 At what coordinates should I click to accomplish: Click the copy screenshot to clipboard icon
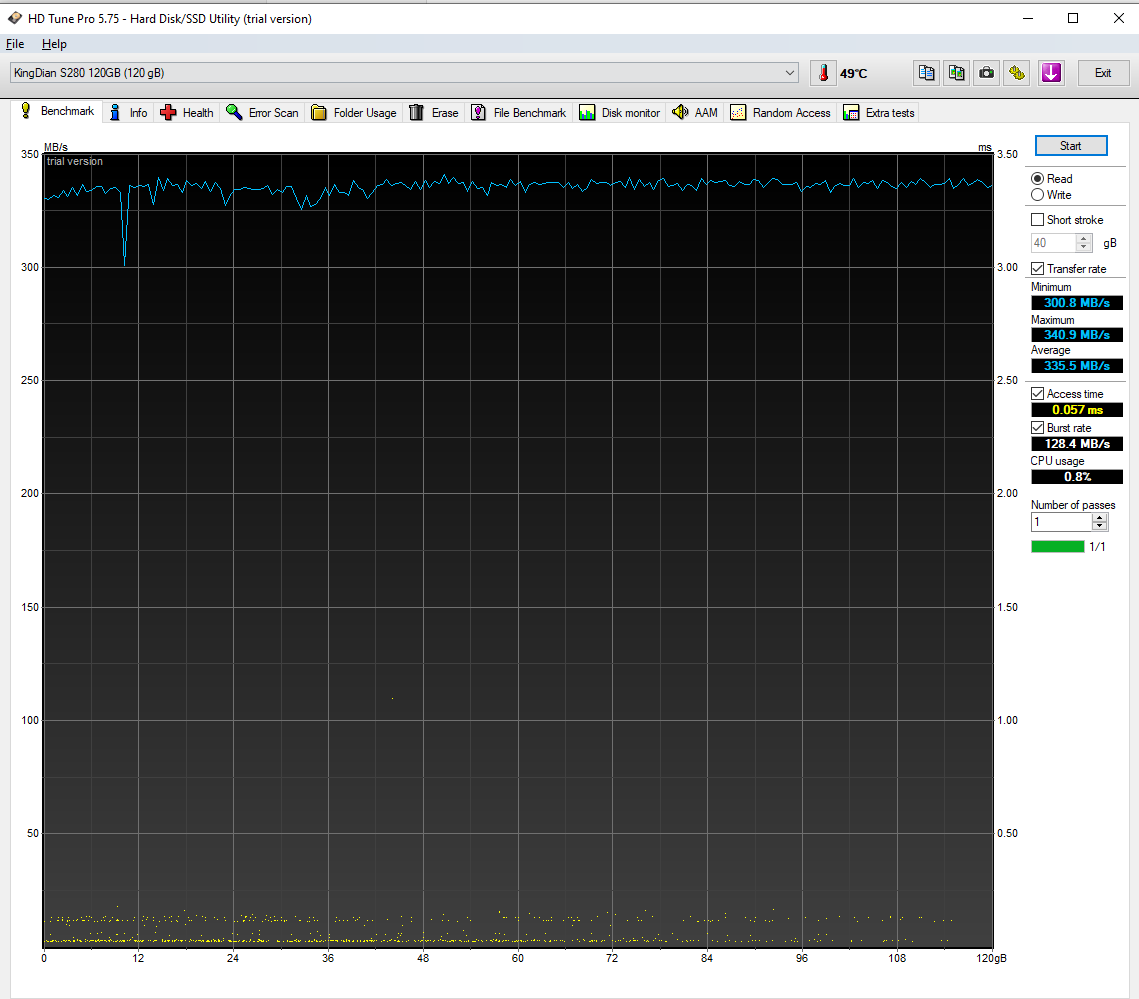point(957,73)
